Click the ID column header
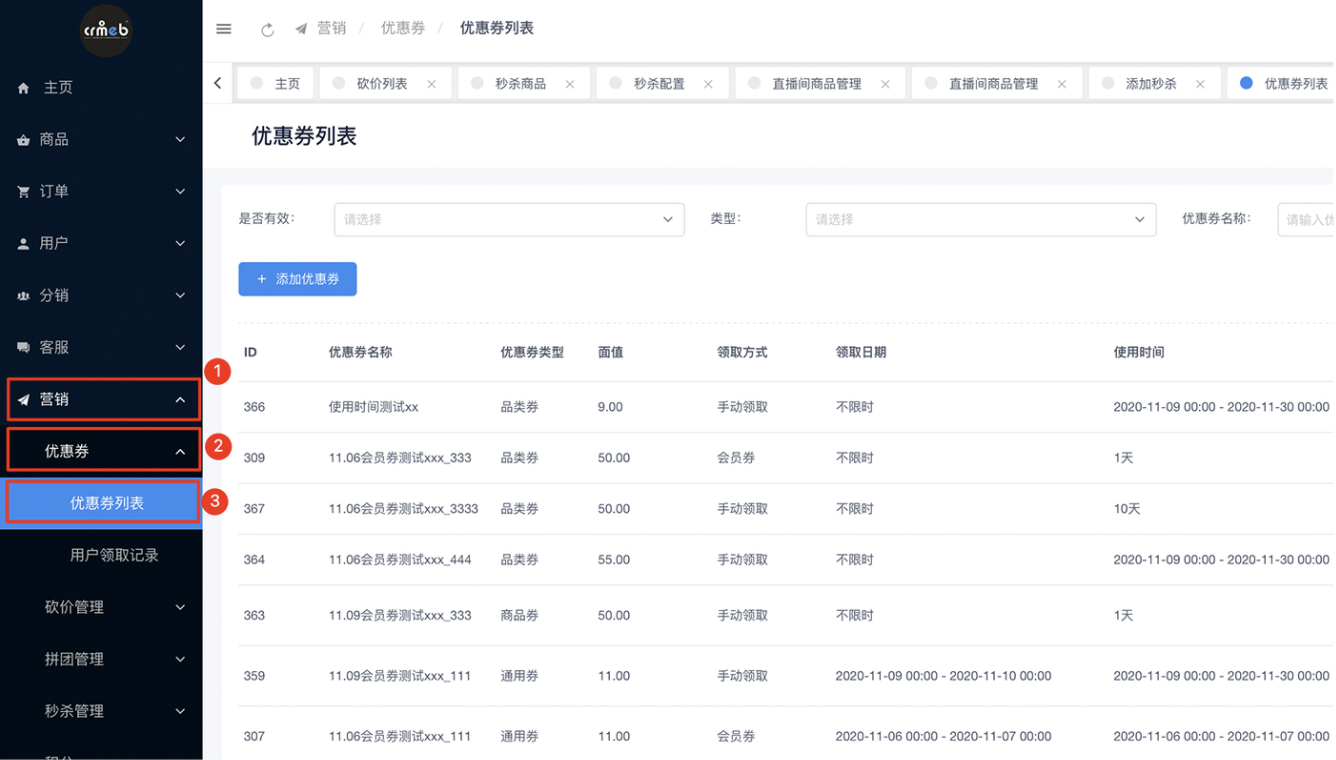The image size is (1336, 760). (251, 352)
